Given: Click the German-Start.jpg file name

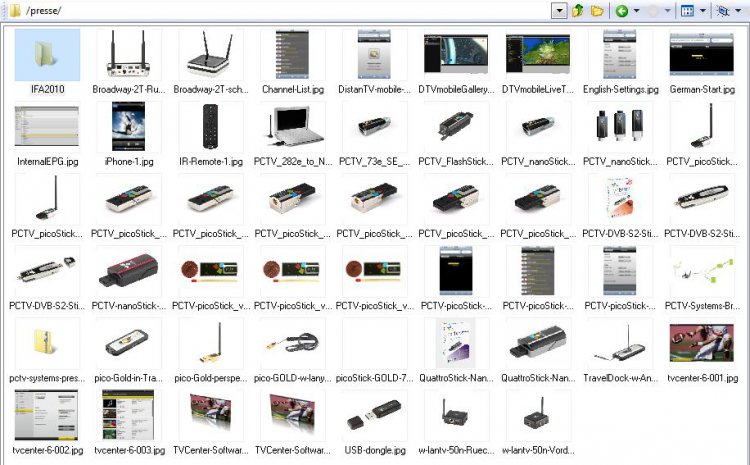Looking at the screenshot, I should 702,89.
